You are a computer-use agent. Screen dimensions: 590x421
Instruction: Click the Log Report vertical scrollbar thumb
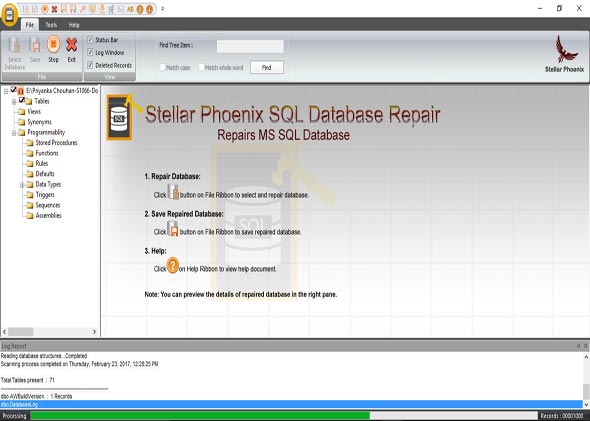(x=586, y=391)
